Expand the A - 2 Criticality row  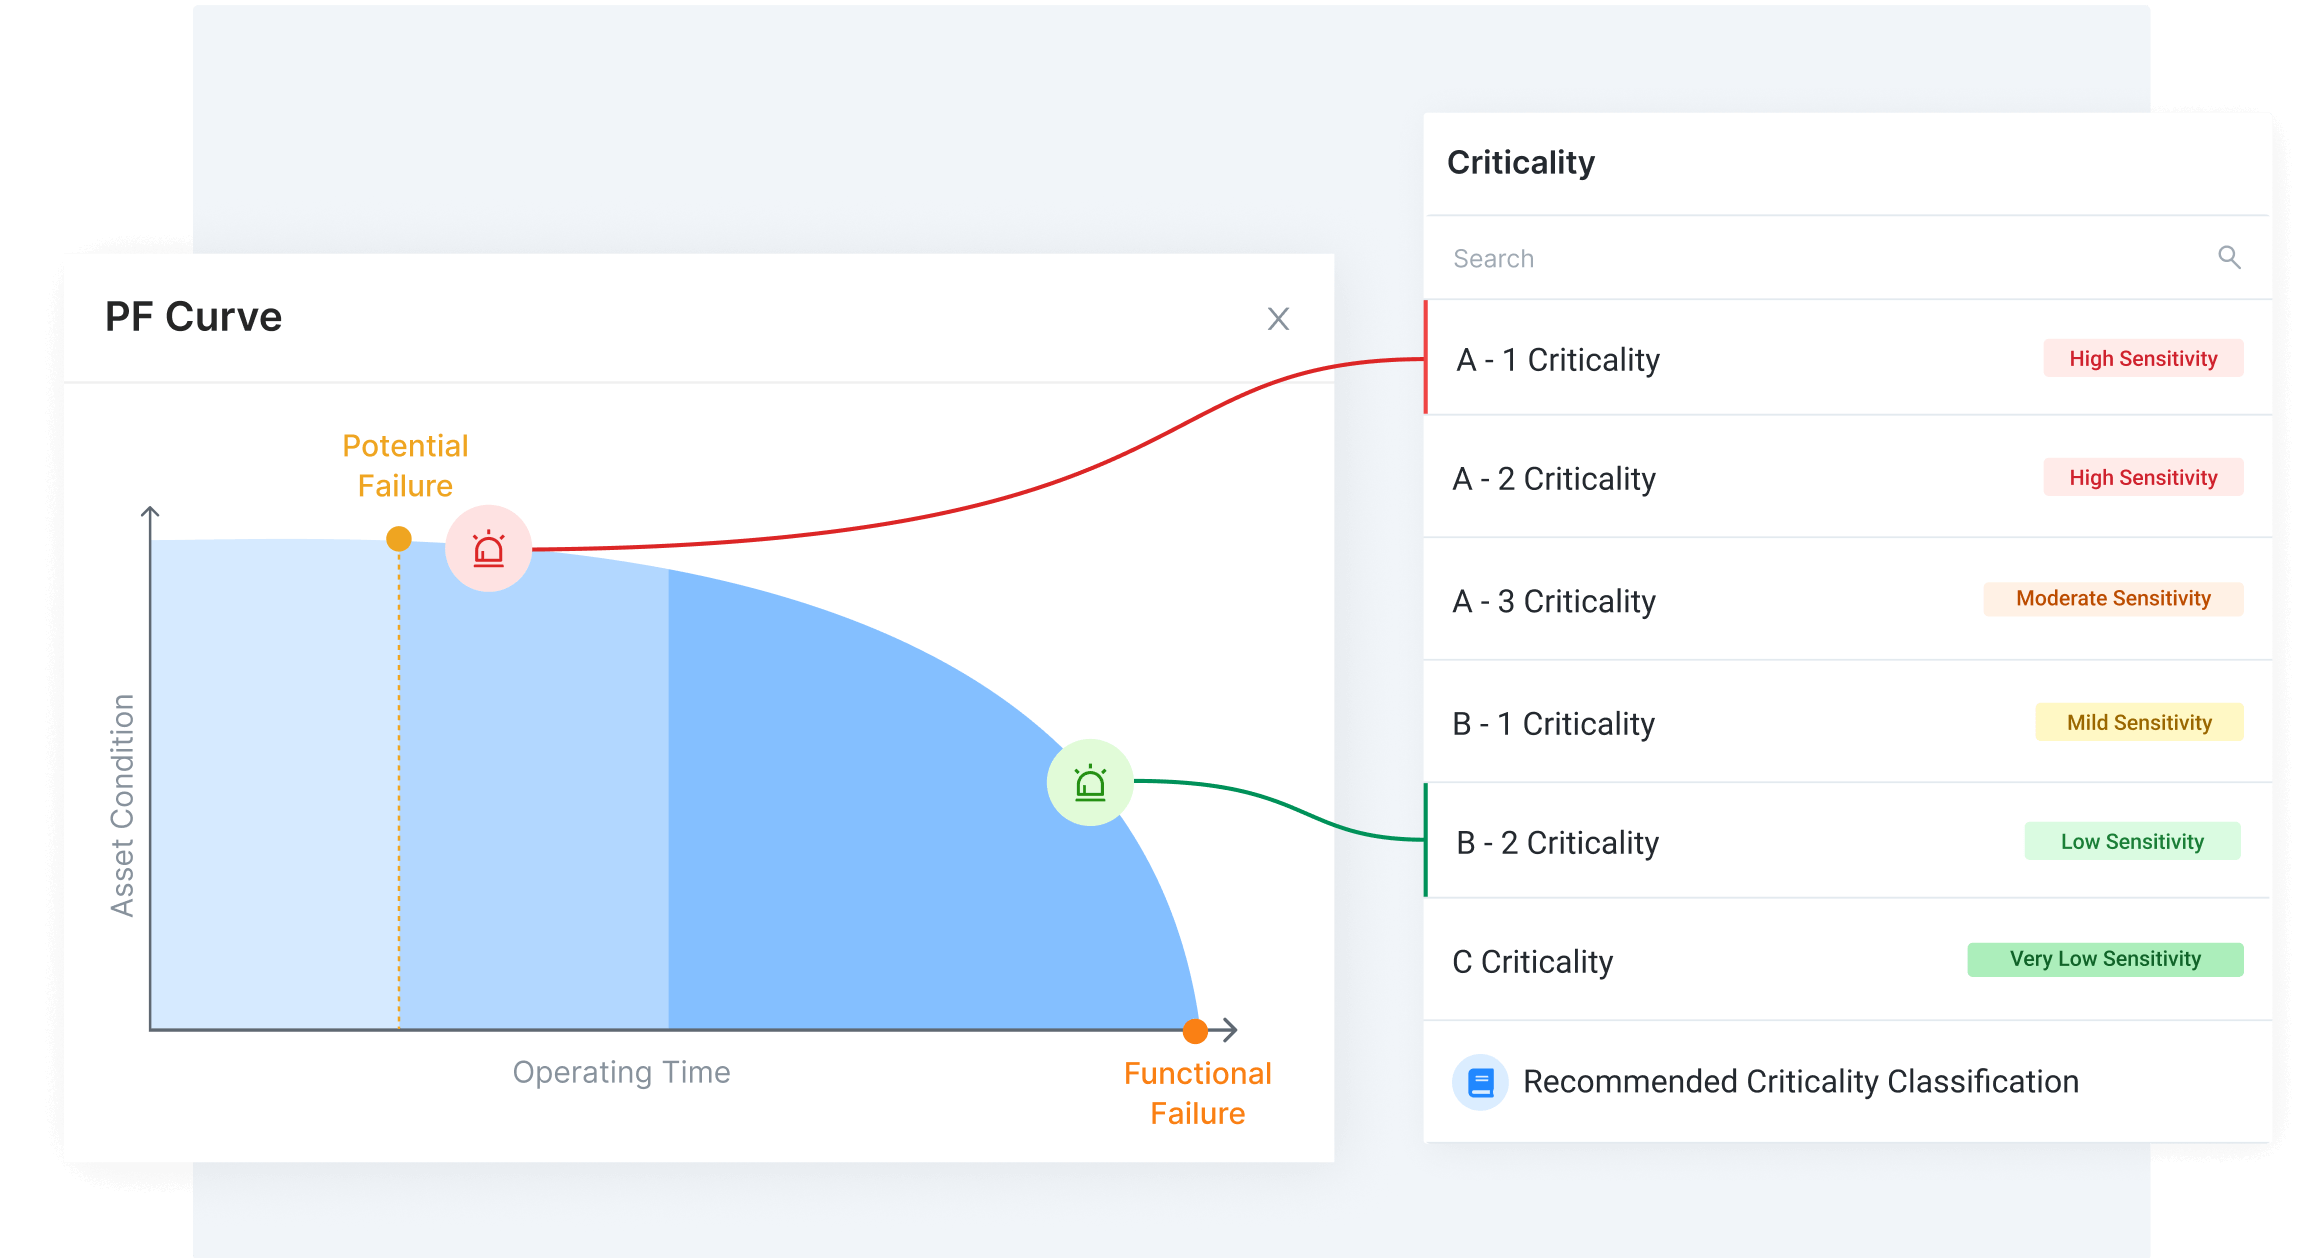tap(1553, 478)
